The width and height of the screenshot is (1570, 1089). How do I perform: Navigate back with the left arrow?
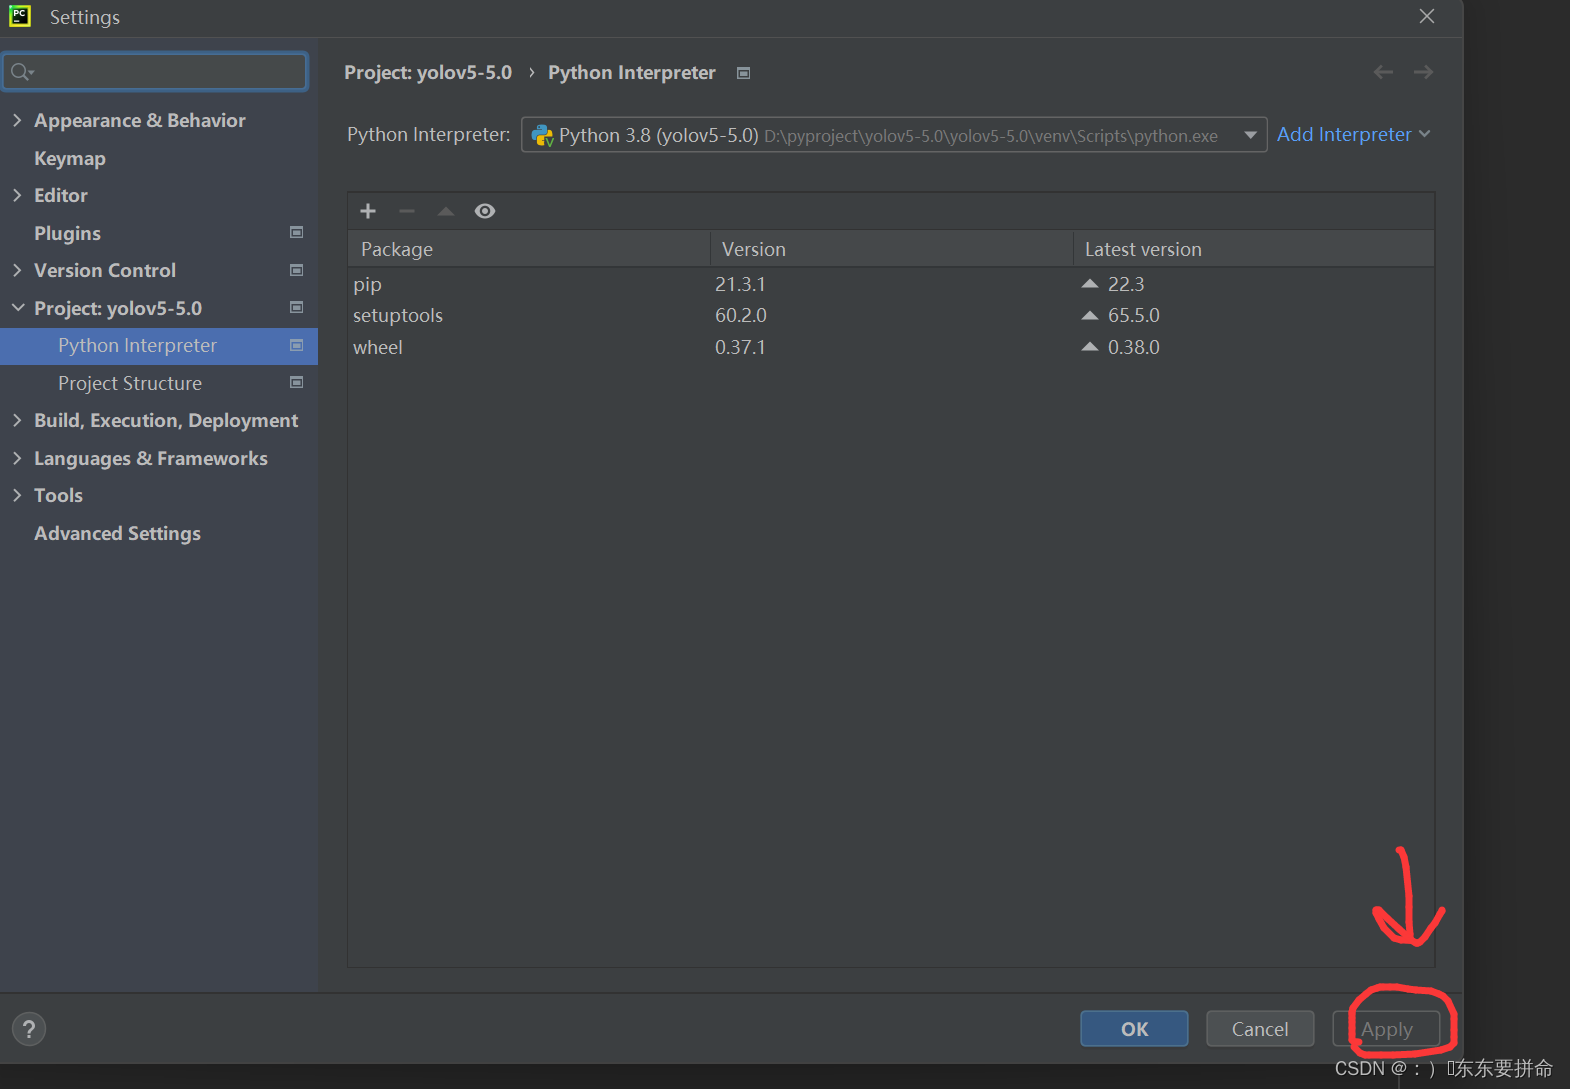tap(1383, 72)
